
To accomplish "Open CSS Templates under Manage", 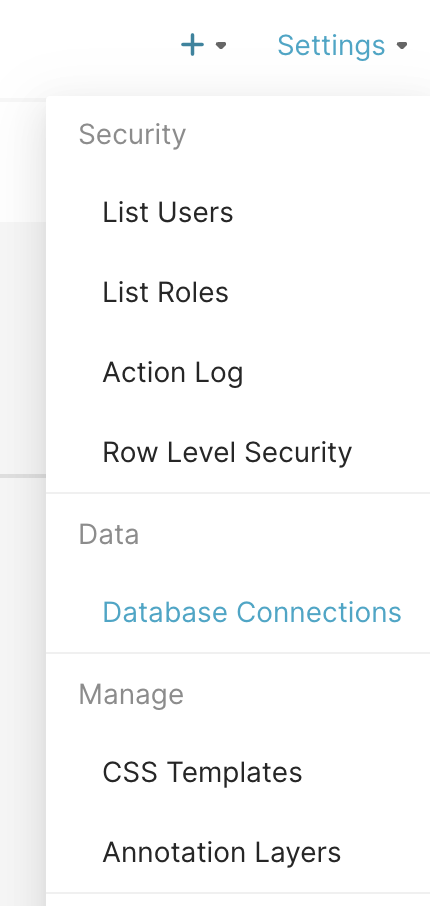I will click(202, 772).
